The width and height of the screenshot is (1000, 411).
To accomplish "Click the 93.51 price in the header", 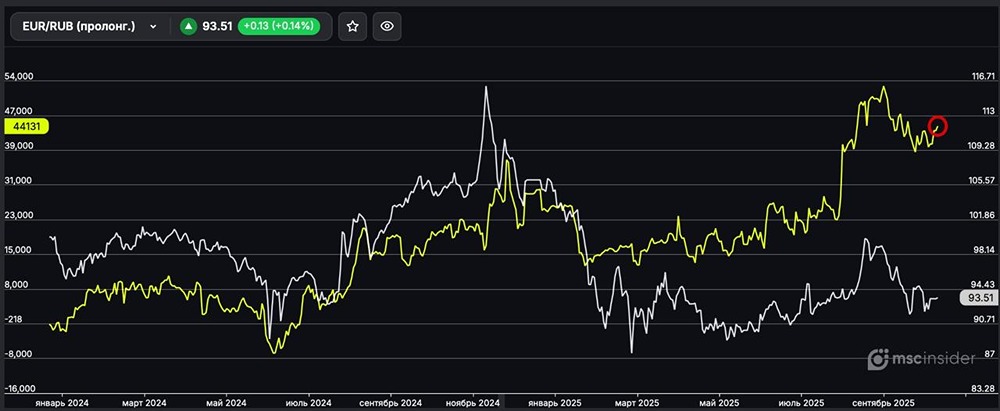I will point(216,26).
